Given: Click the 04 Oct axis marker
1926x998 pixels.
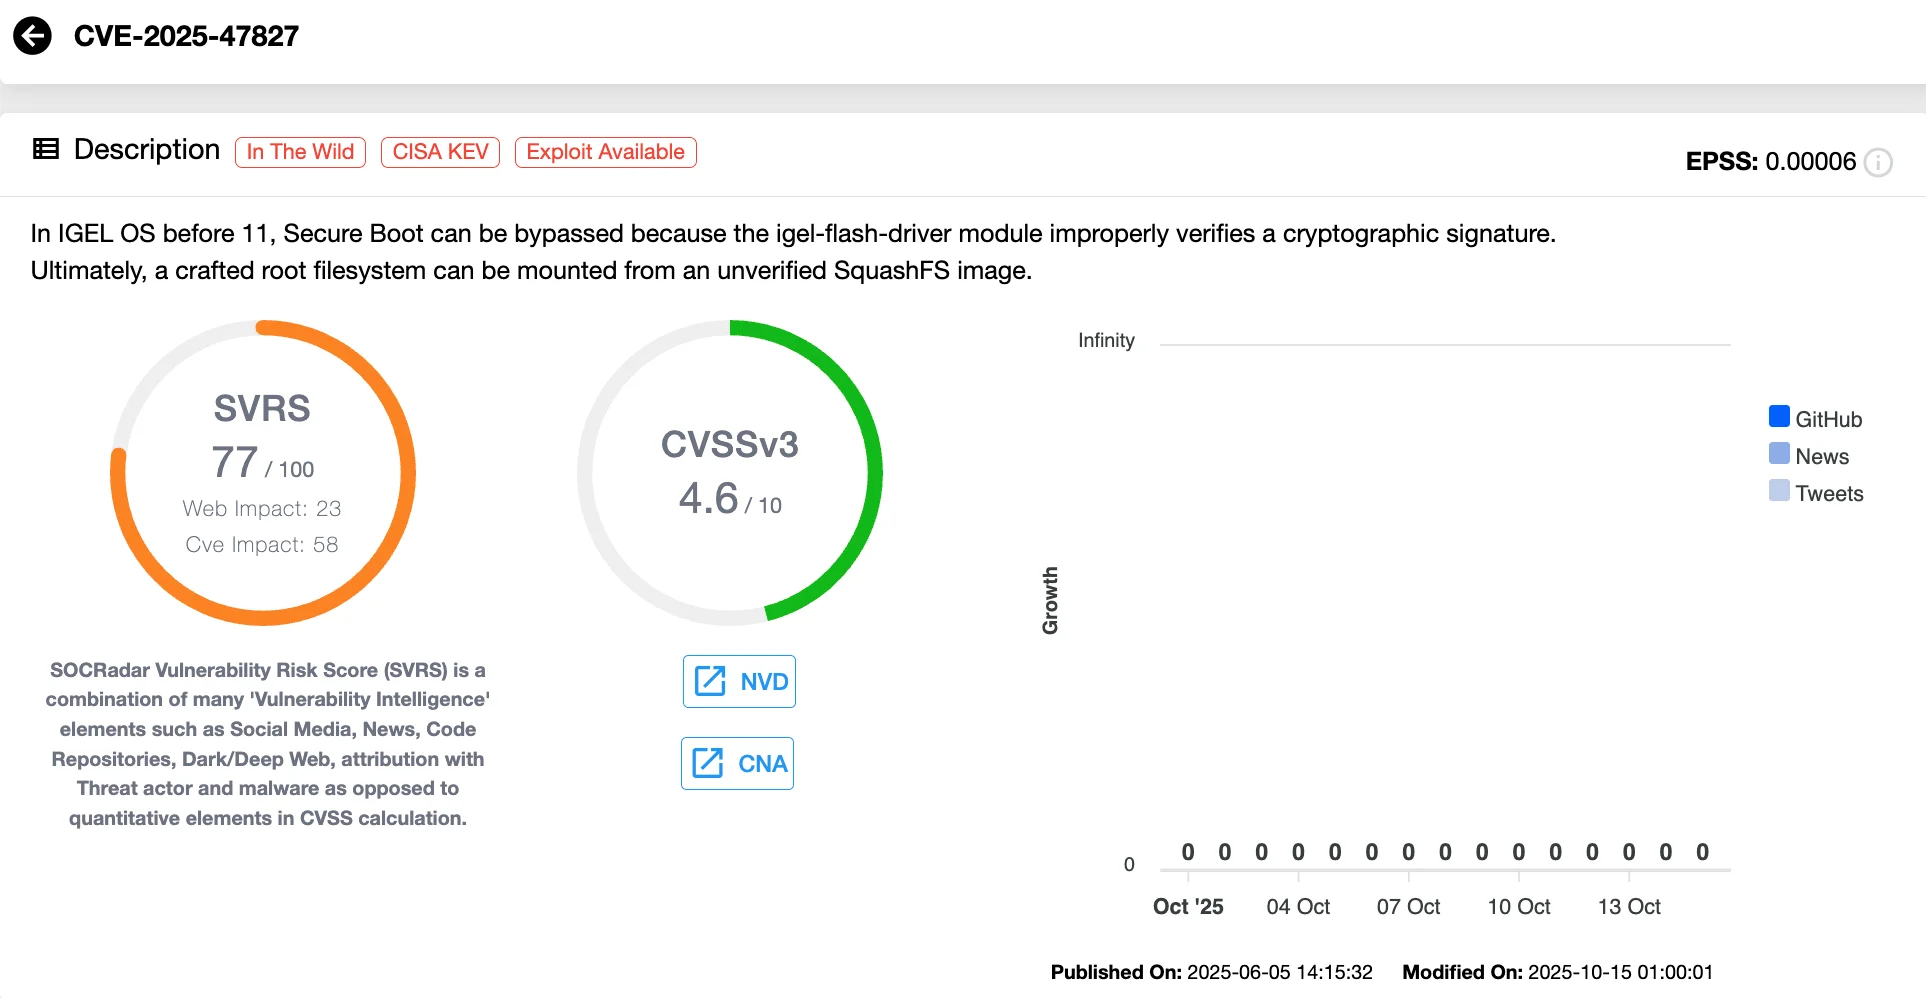Looking at the screenshot, I should pos(1298,906).
